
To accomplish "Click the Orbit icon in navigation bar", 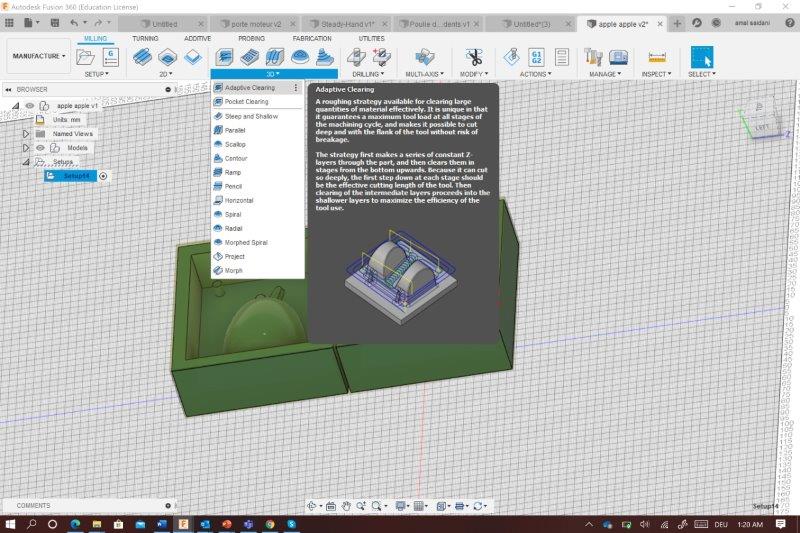I will pyautogui.click(x=312, y=506).
